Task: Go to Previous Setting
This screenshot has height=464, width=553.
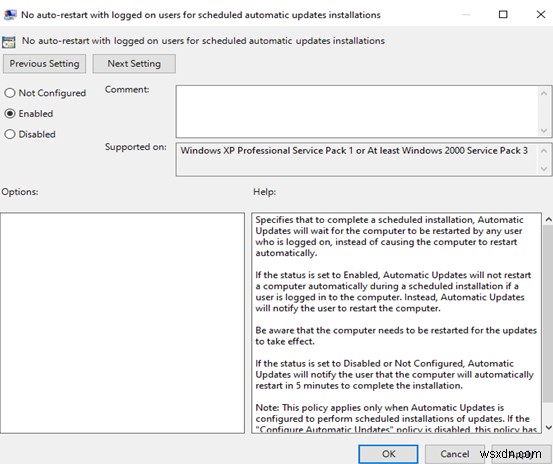Action: tap(44, 64)
